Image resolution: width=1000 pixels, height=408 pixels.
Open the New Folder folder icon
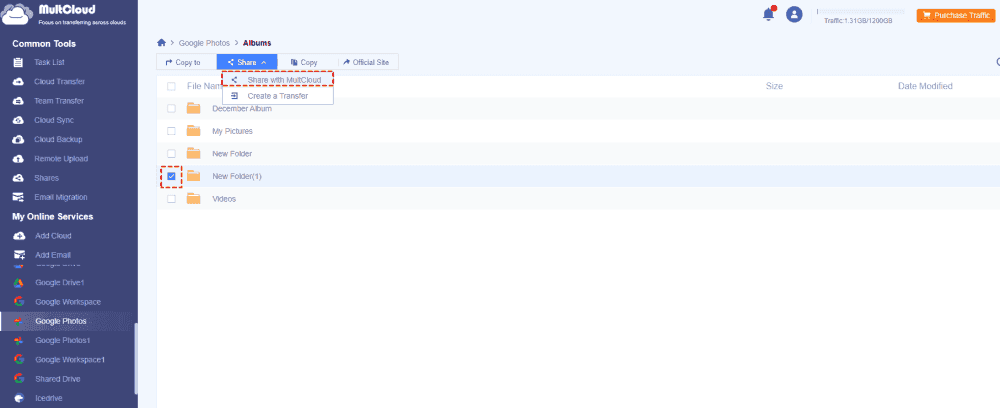click(193, 154)
